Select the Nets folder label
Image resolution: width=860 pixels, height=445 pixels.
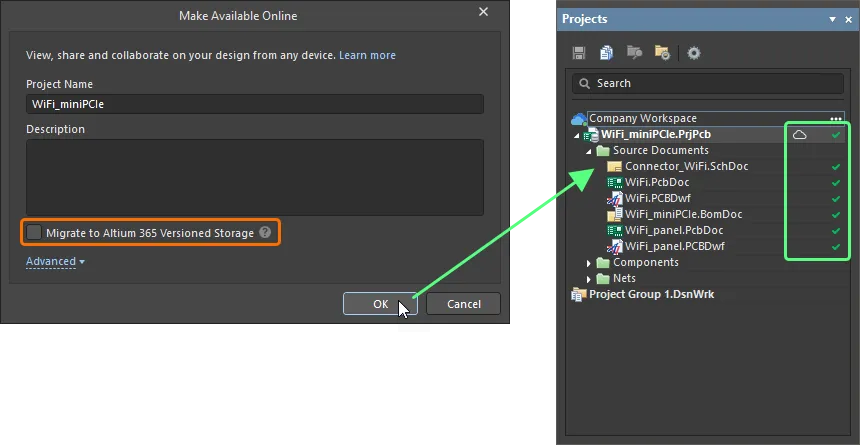[624, 278]
